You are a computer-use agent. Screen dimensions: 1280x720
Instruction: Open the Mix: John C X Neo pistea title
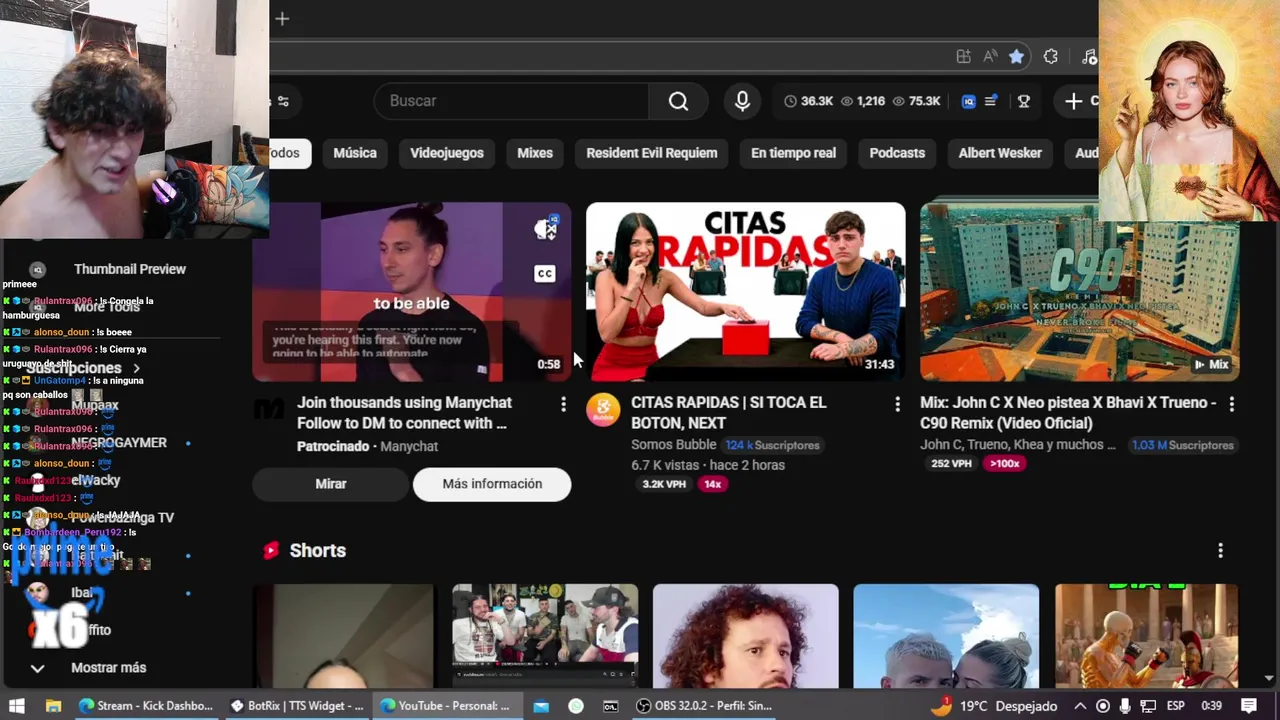[x=1068, y=413]
